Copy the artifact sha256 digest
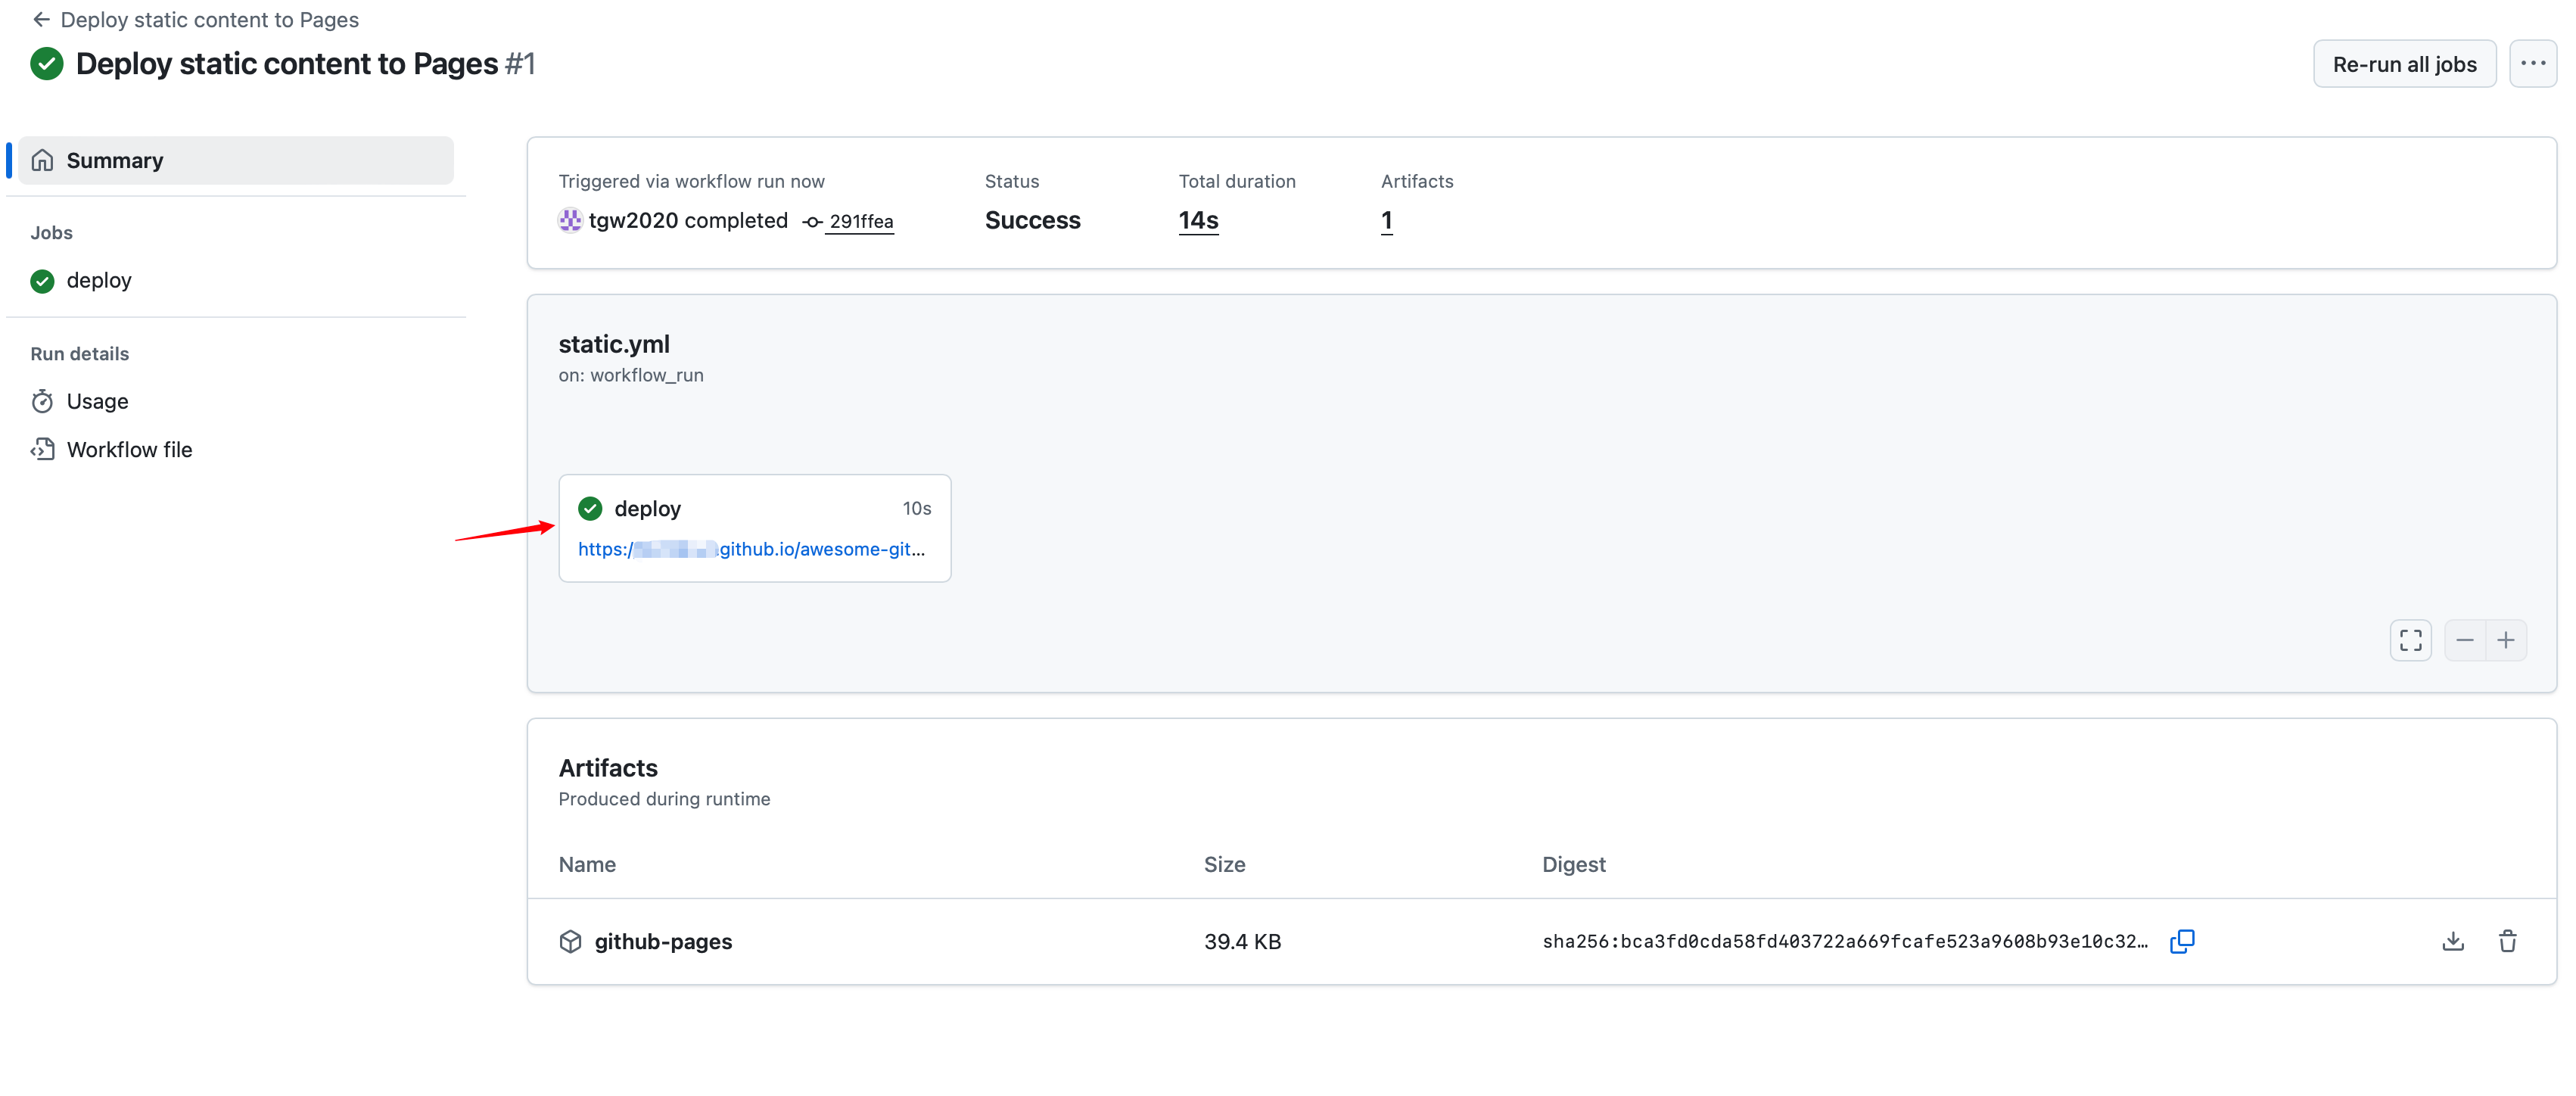The image size is (2576, 1096). pos(2182,941)
